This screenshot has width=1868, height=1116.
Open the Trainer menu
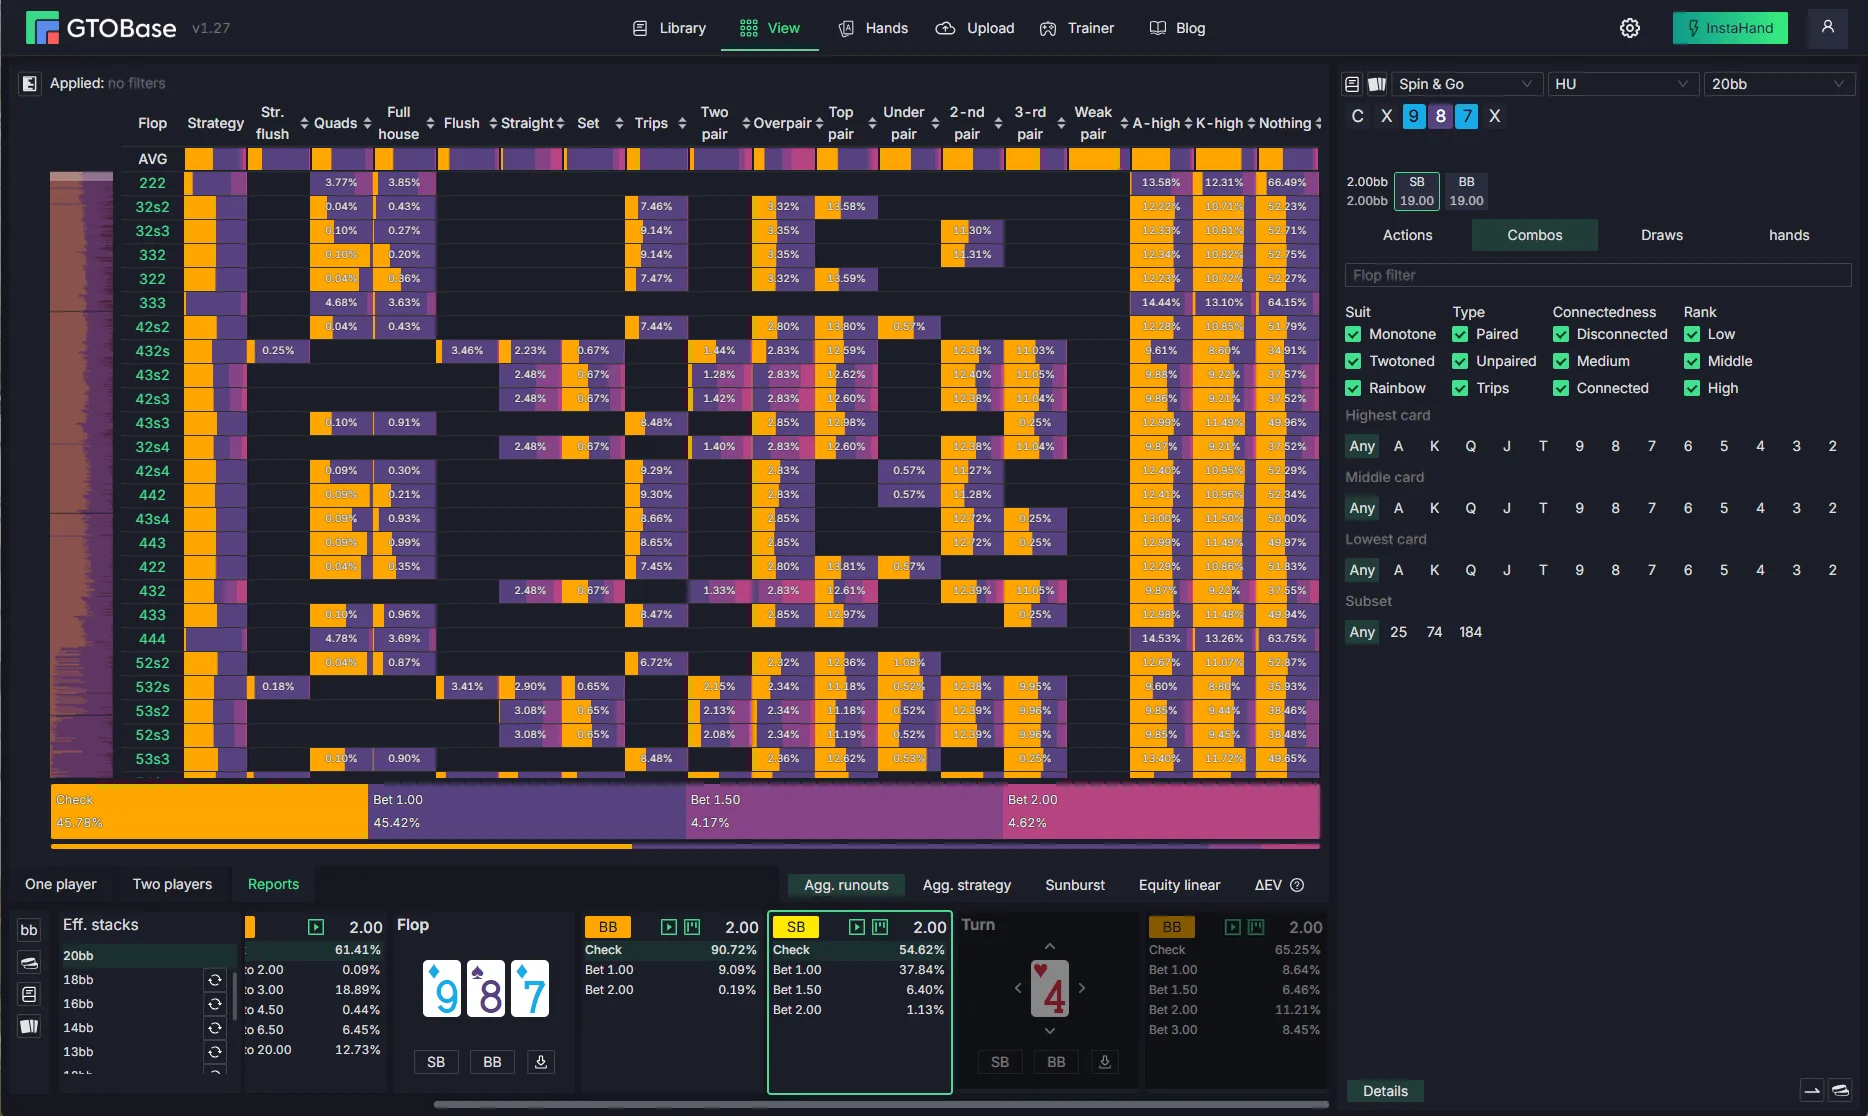tap(1077, 28)
